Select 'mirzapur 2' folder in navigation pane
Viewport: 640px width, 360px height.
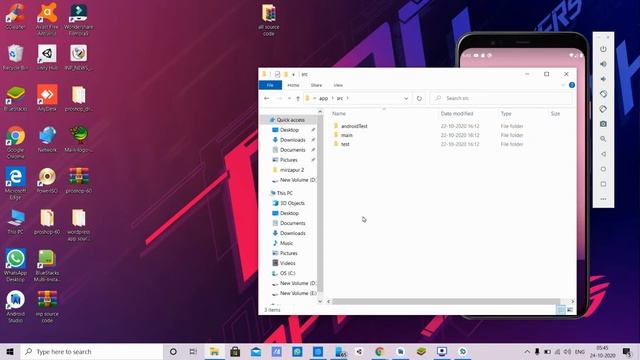click(x=291, y=170)
